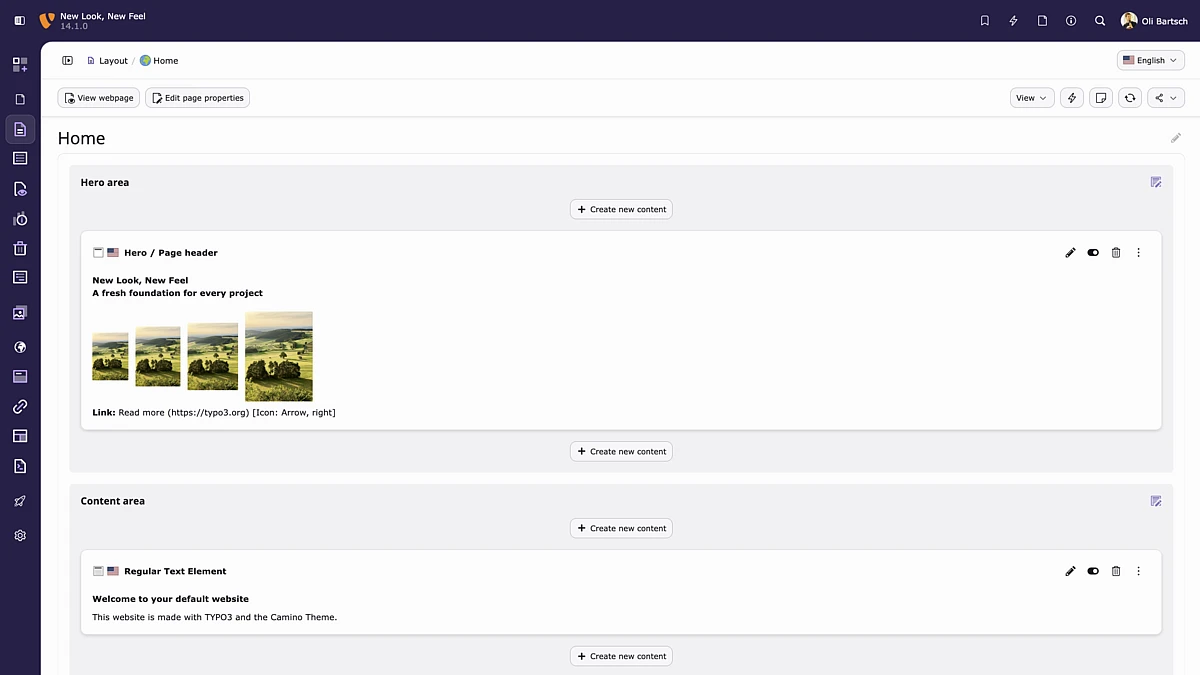This screenshot has height=675, width=1200.
Task: Open the share dropdown in toolbar
Action: [x=1165, y=98]
